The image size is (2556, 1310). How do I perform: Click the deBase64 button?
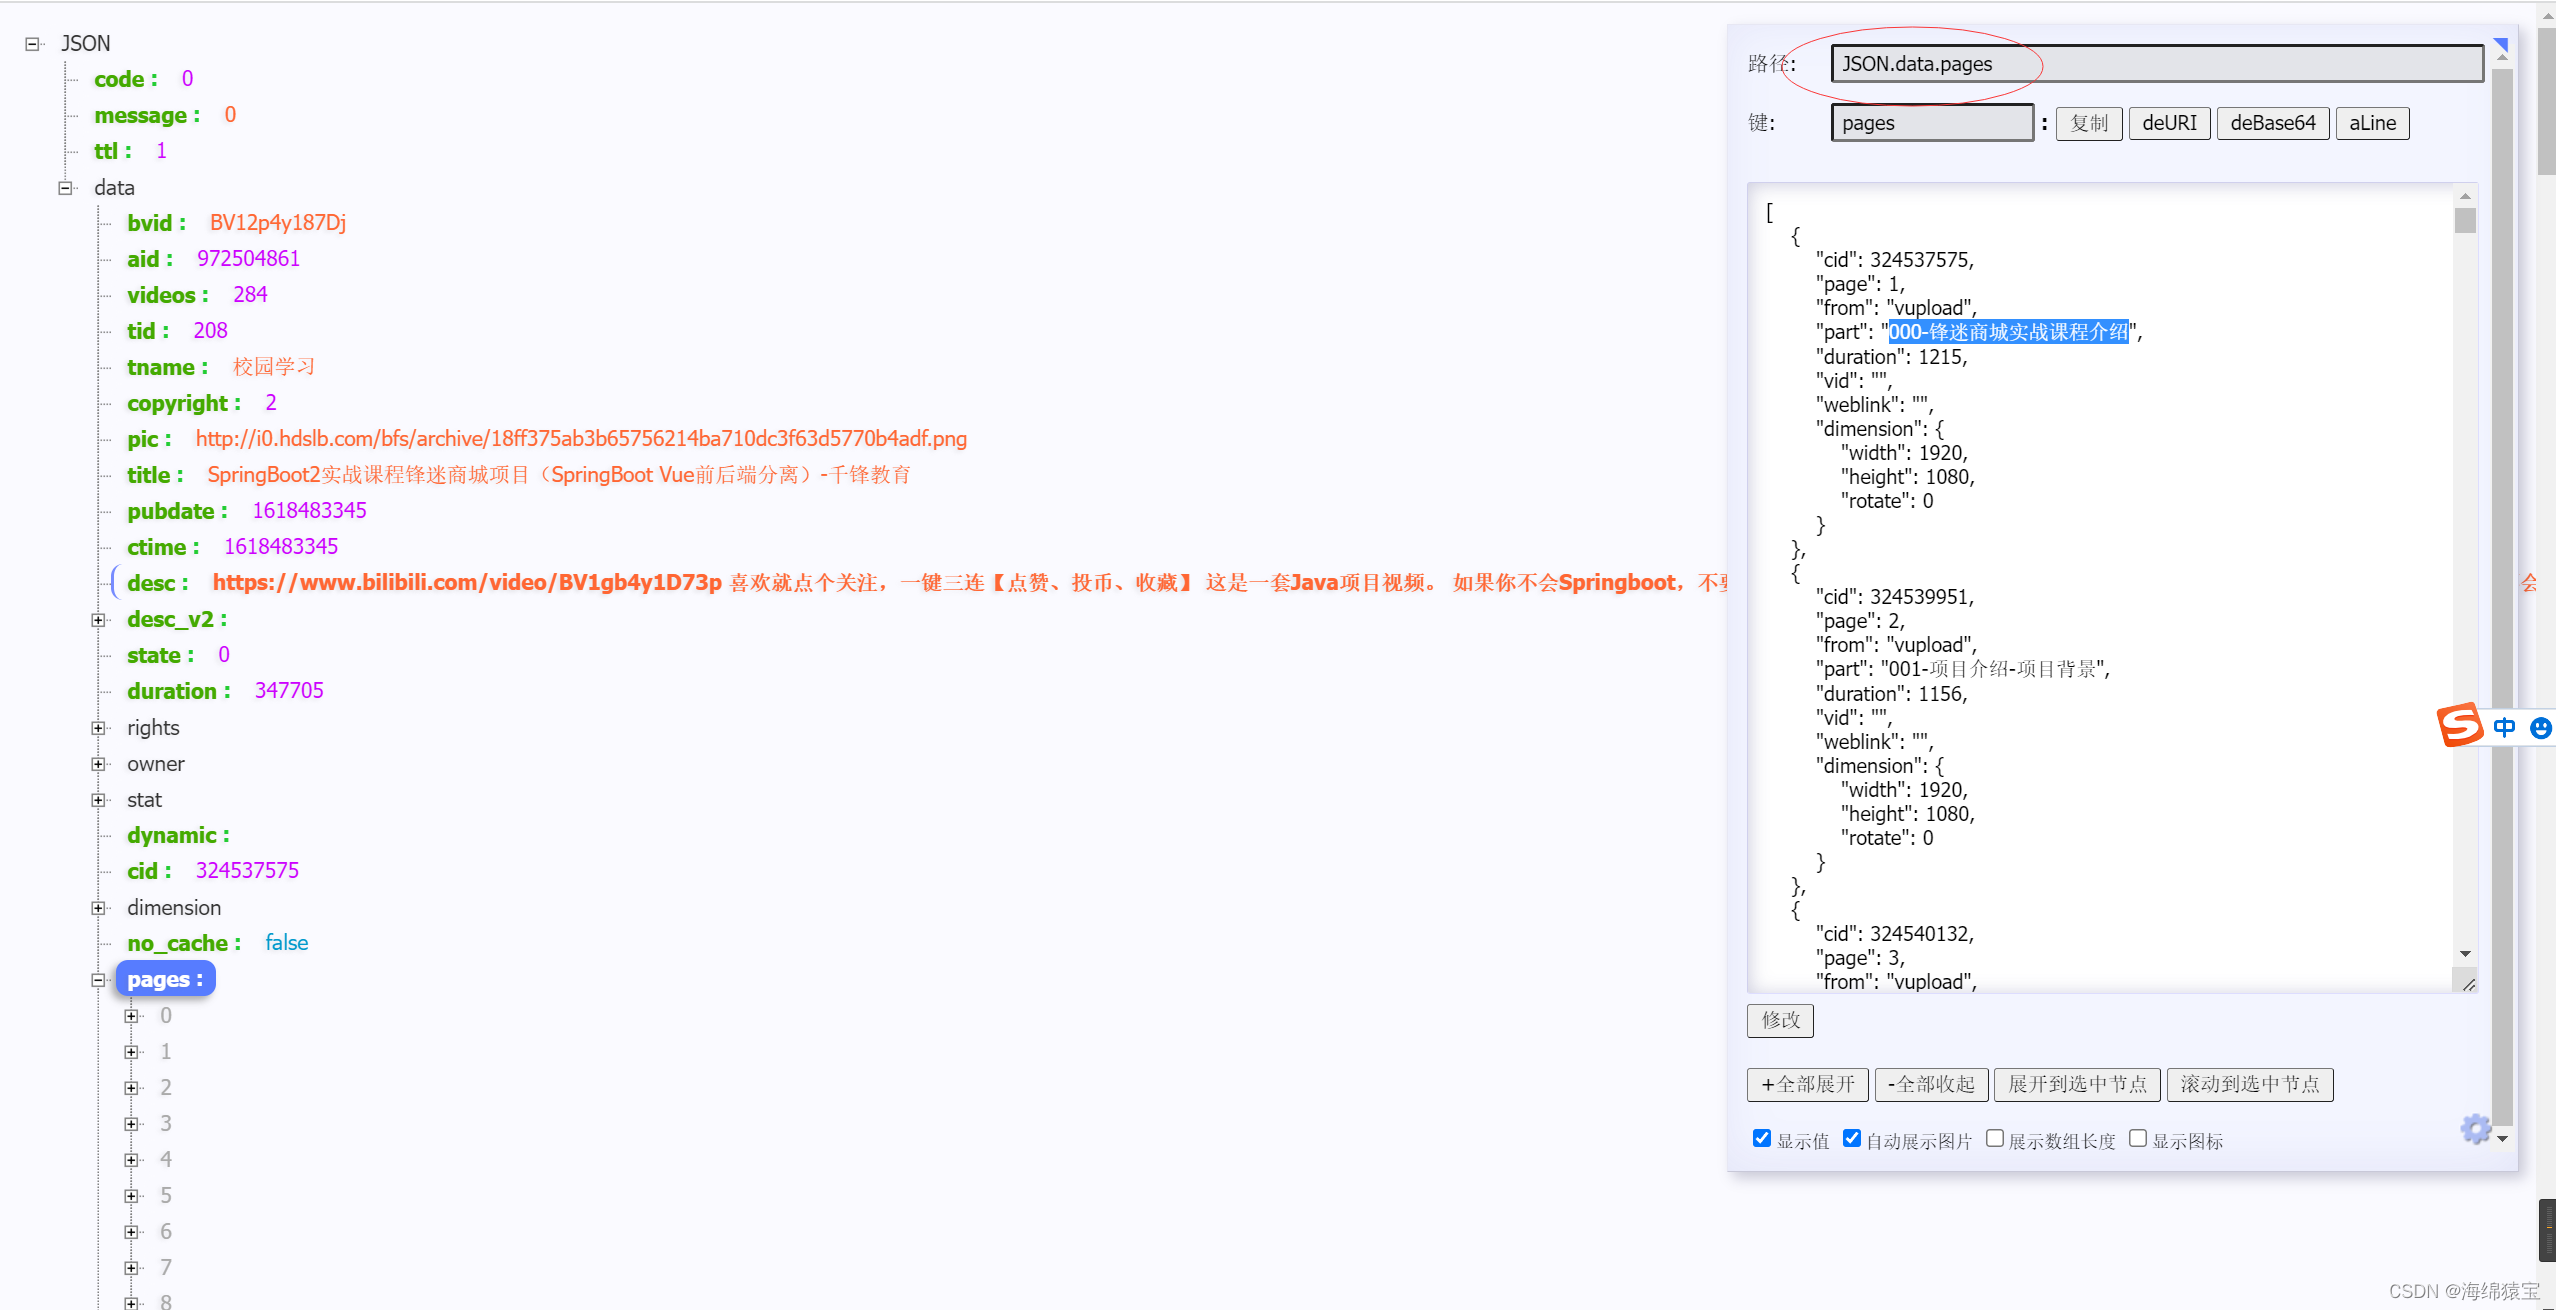pyautogui.click(x=2272, y=123)
